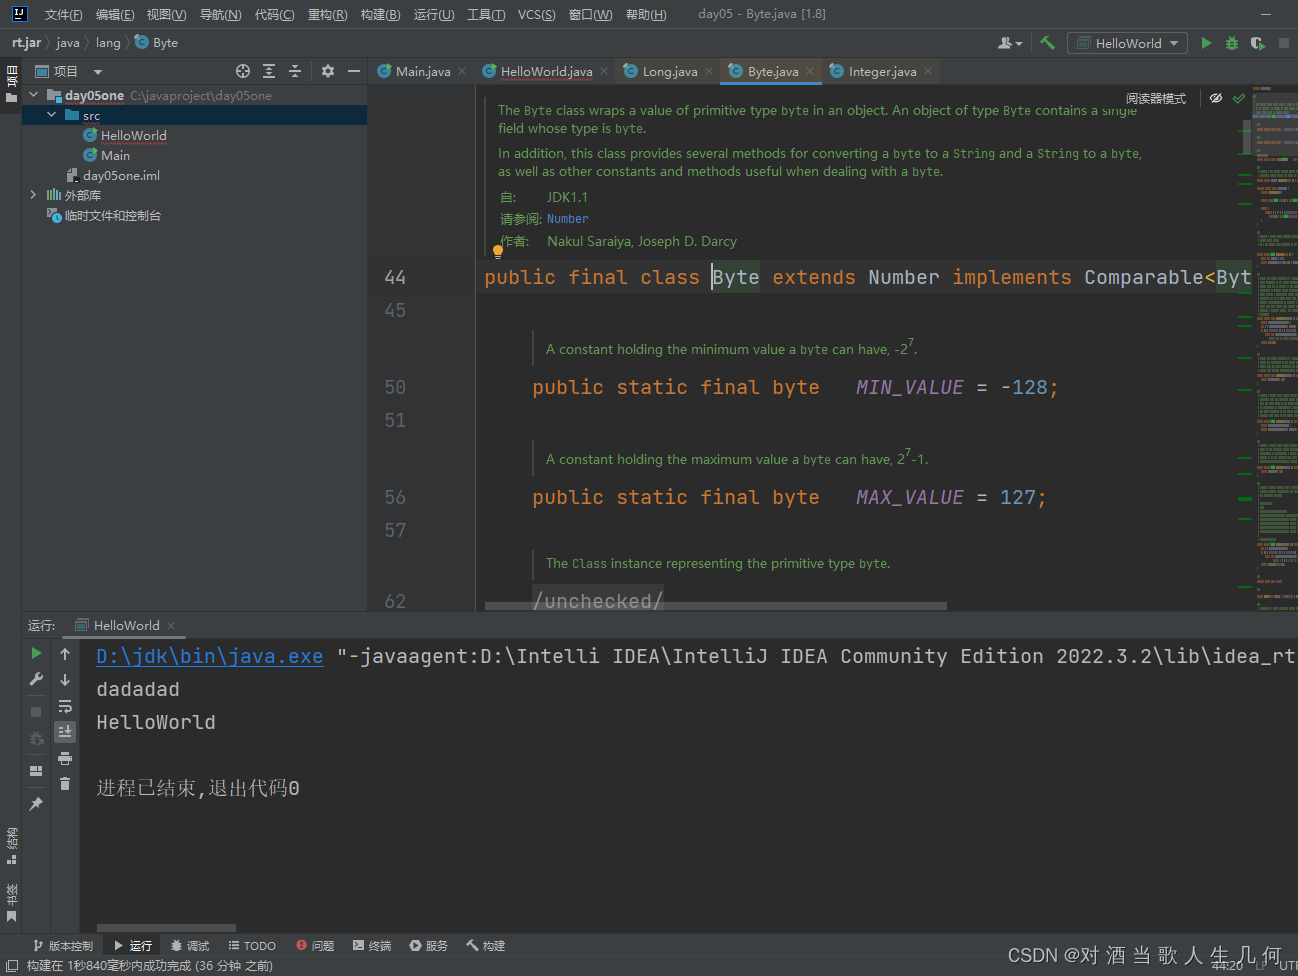Screen dimensions: 1298x976
Task: Rerun HelloWorld from the run panel
Action: pyautogui.click(x=36, y=653)
